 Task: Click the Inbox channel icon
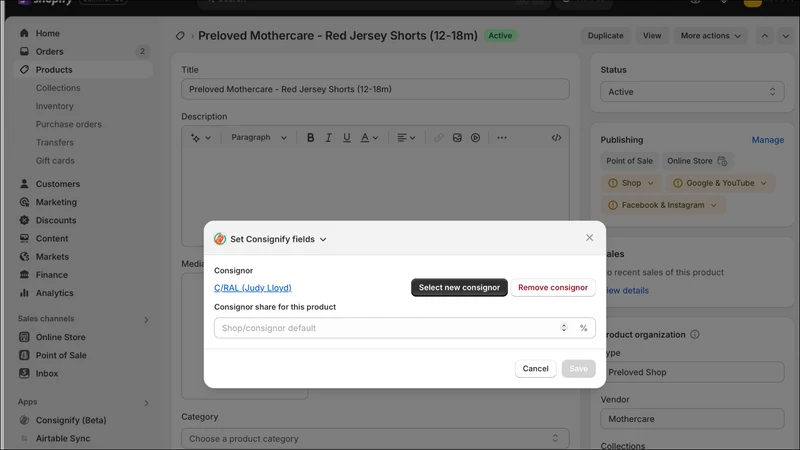24,373
